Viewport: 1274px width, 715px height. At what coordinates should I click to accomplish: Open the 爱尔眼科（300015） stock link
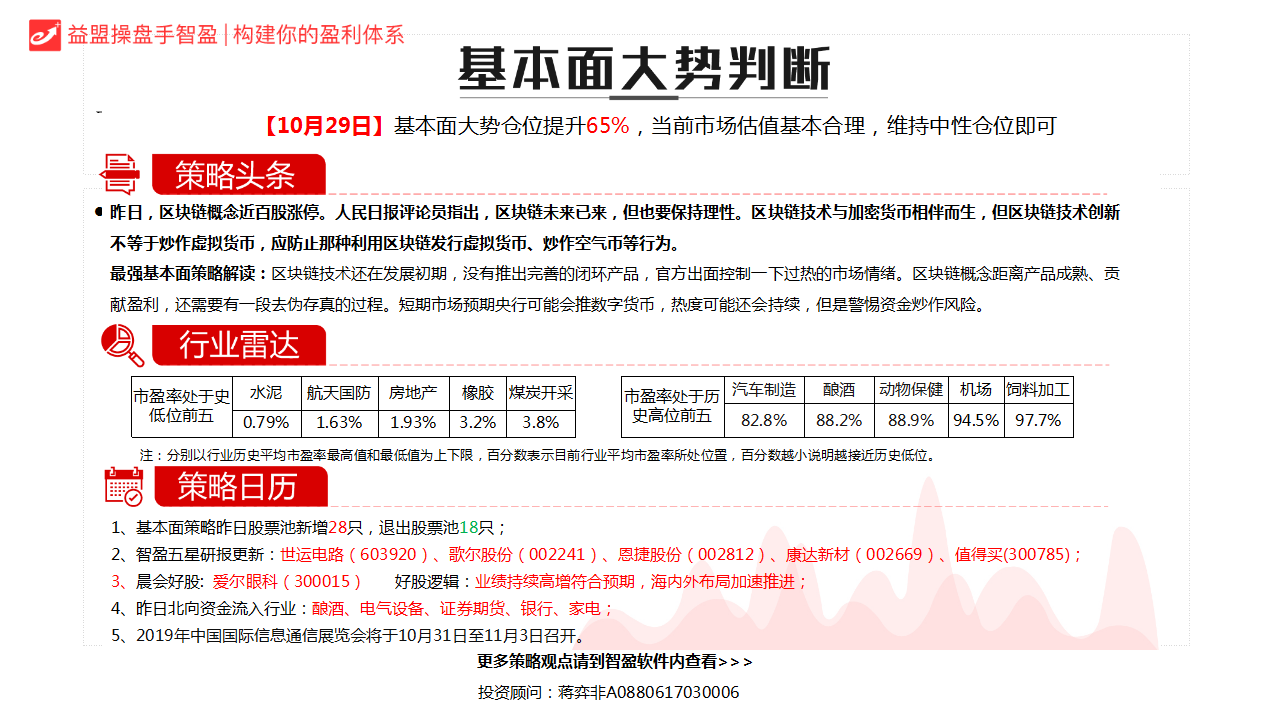point(287,582)
